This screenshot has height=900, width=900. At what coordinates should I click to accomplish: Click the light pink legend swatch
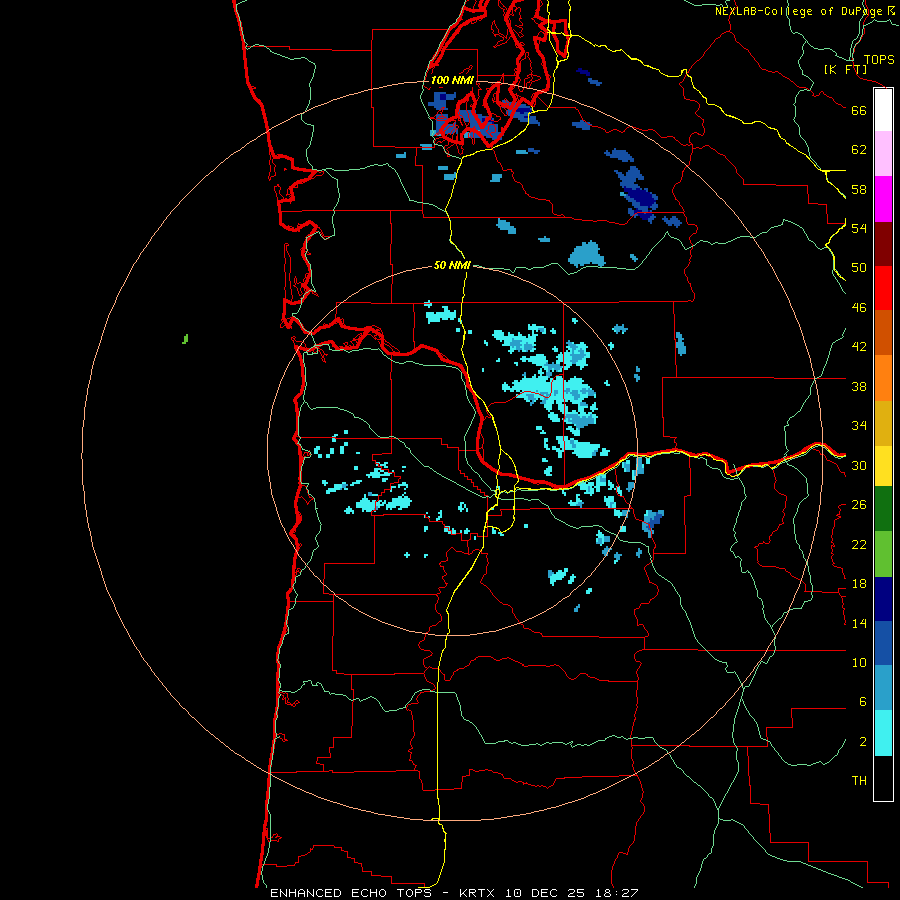pyautogui.click(x=883, y=154)
